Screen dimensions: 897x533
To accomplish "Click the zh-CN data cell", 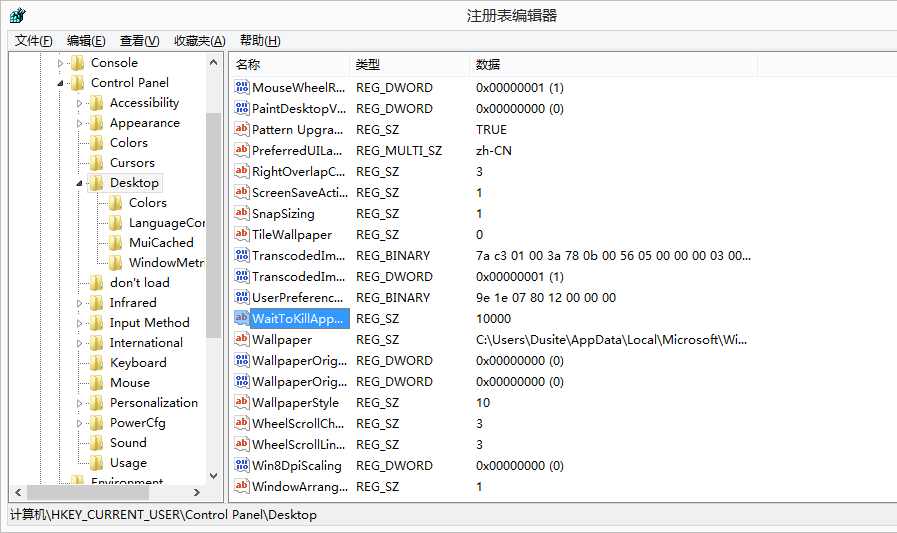I will (494, 151).
